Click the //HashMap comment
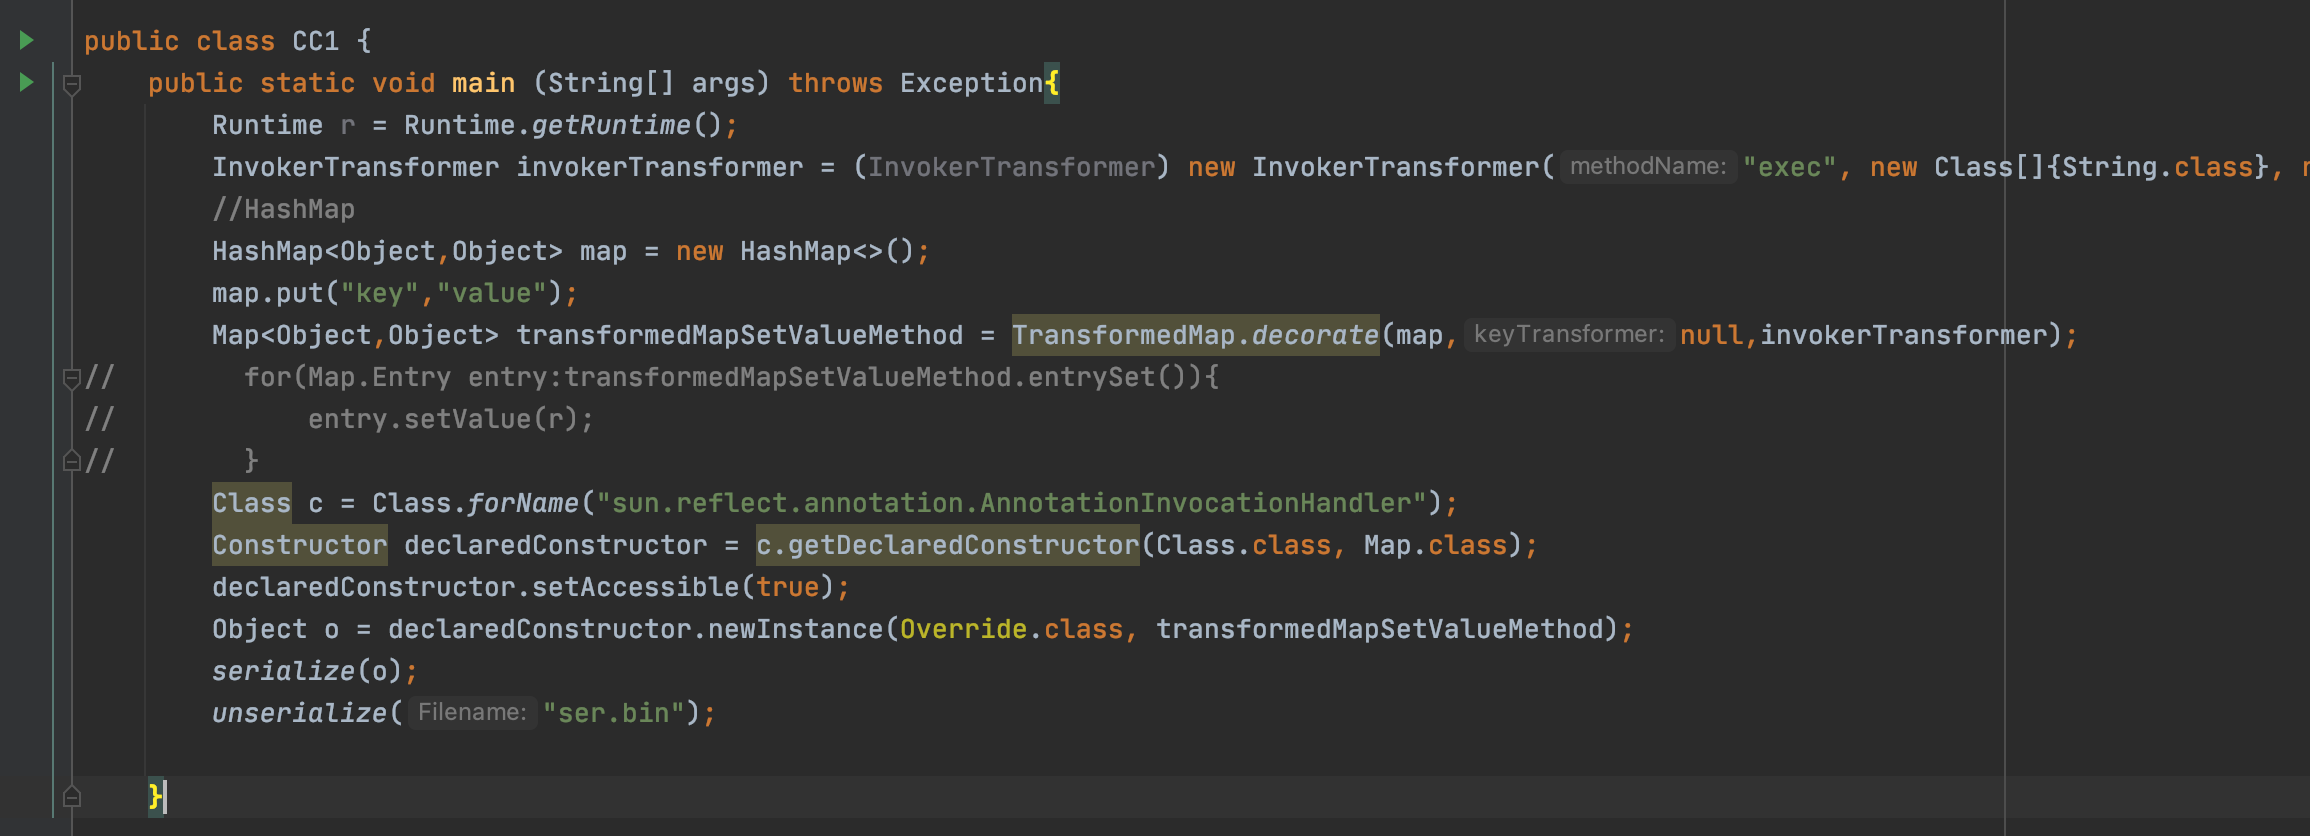Screen dimensions: 2310x836 (x=283, y=209)
